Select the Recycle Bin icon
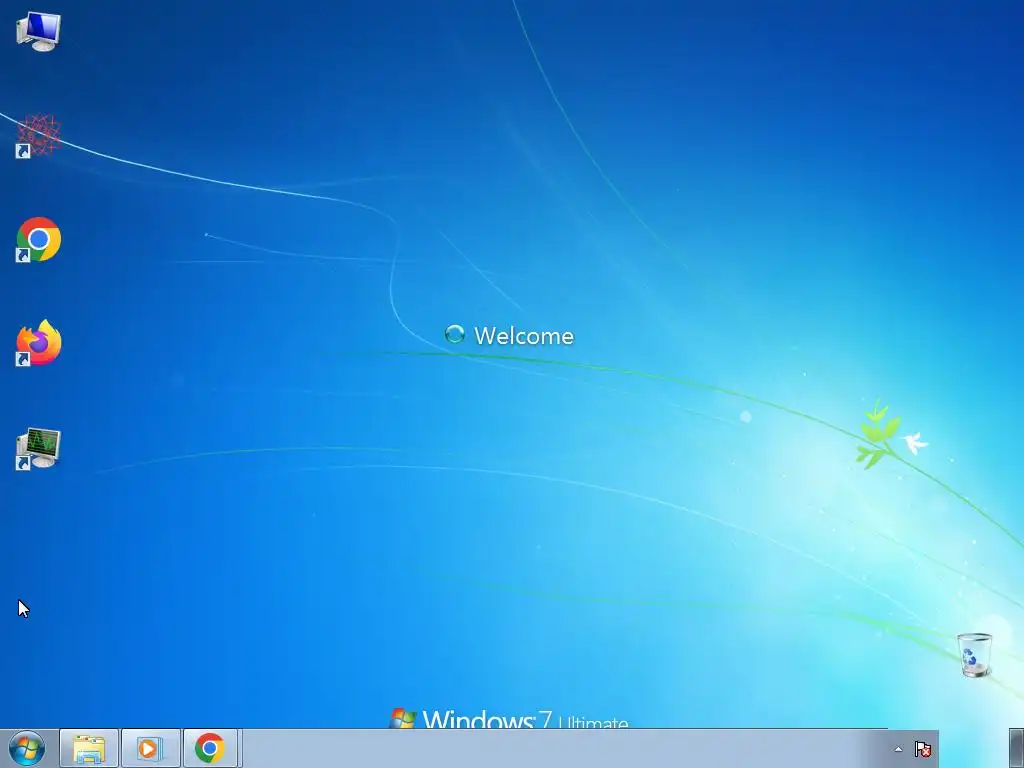 tap(975, 654)
